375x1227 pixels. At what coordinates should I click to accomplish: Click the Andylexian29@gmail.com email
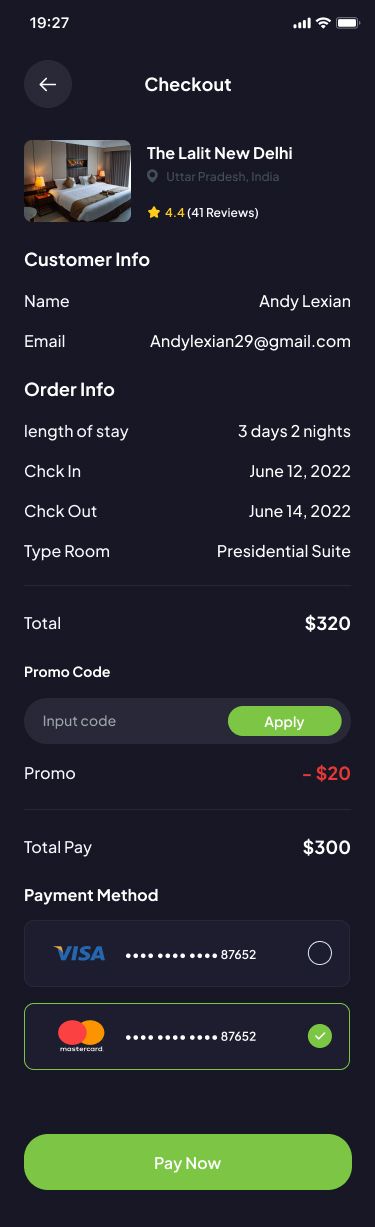pos(250,341)
